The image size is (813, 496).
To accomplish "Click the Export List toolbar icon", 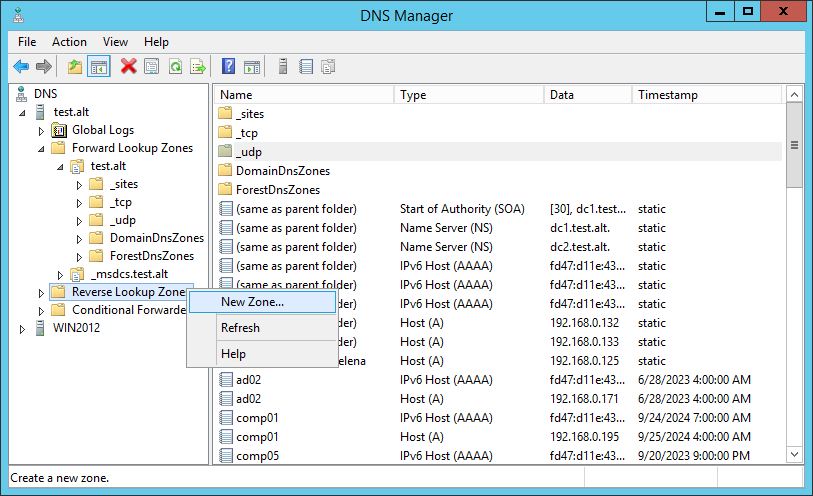I will 198,67.
